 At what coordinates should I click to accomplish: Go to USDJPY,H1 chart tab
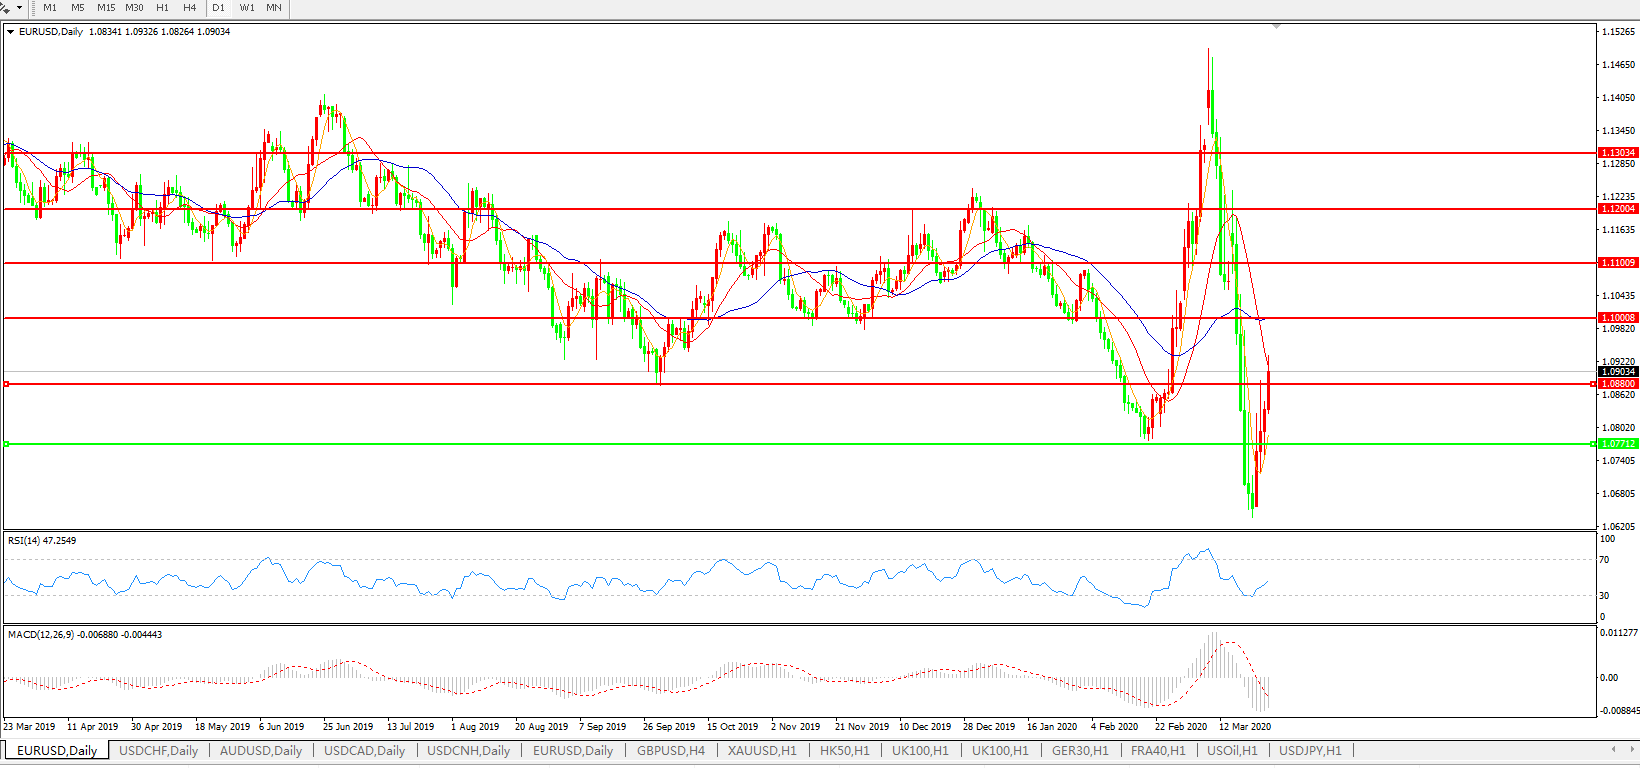pos(1310,751)
